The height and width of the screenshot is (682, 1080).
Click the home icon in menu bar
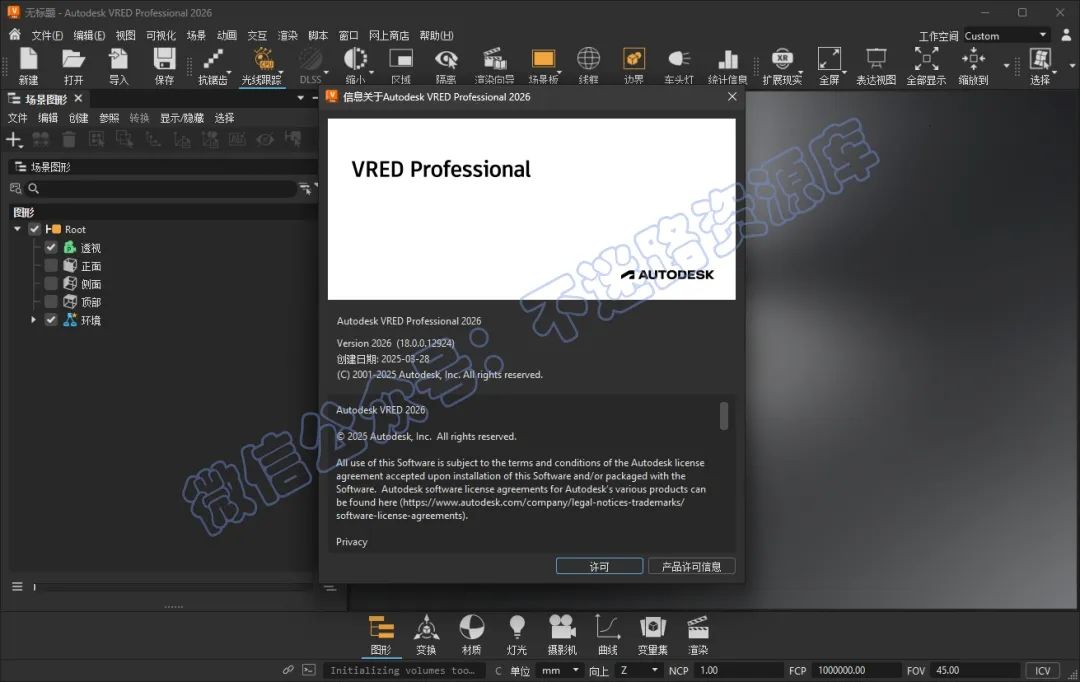click(x=14, y=34)
